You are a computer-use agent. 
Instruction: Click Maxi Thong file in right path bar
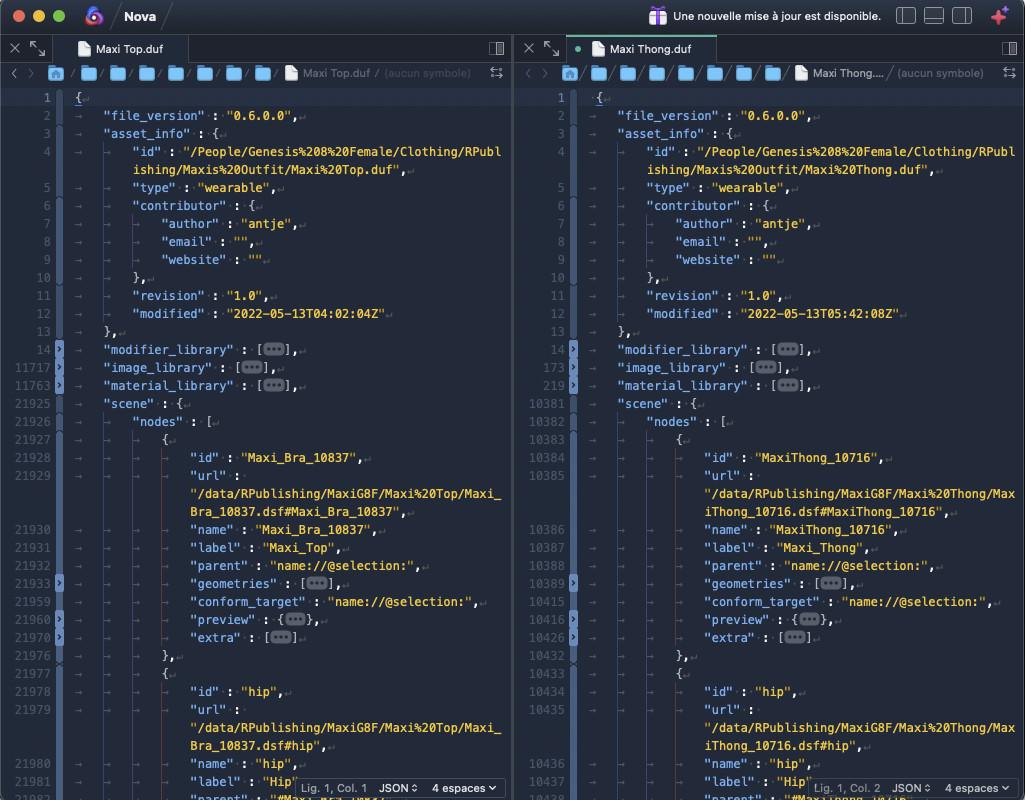pos(839,73)
